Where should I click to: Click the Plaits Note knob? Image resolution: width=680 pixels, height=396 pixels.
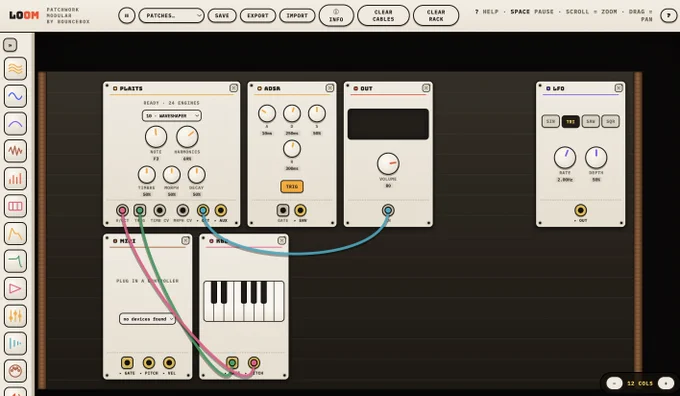click(x=156, y=137)
